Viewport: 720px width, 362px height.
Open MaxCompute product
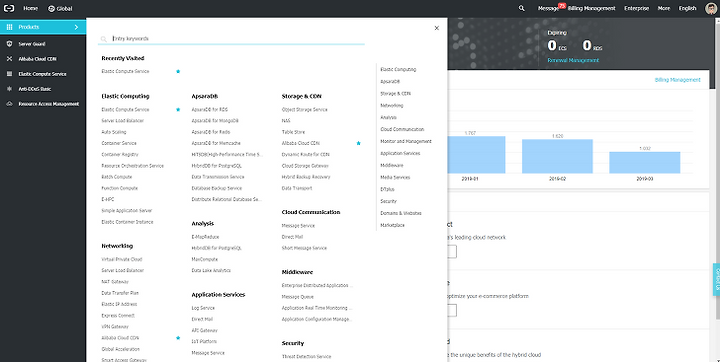[x=204, y=260]
